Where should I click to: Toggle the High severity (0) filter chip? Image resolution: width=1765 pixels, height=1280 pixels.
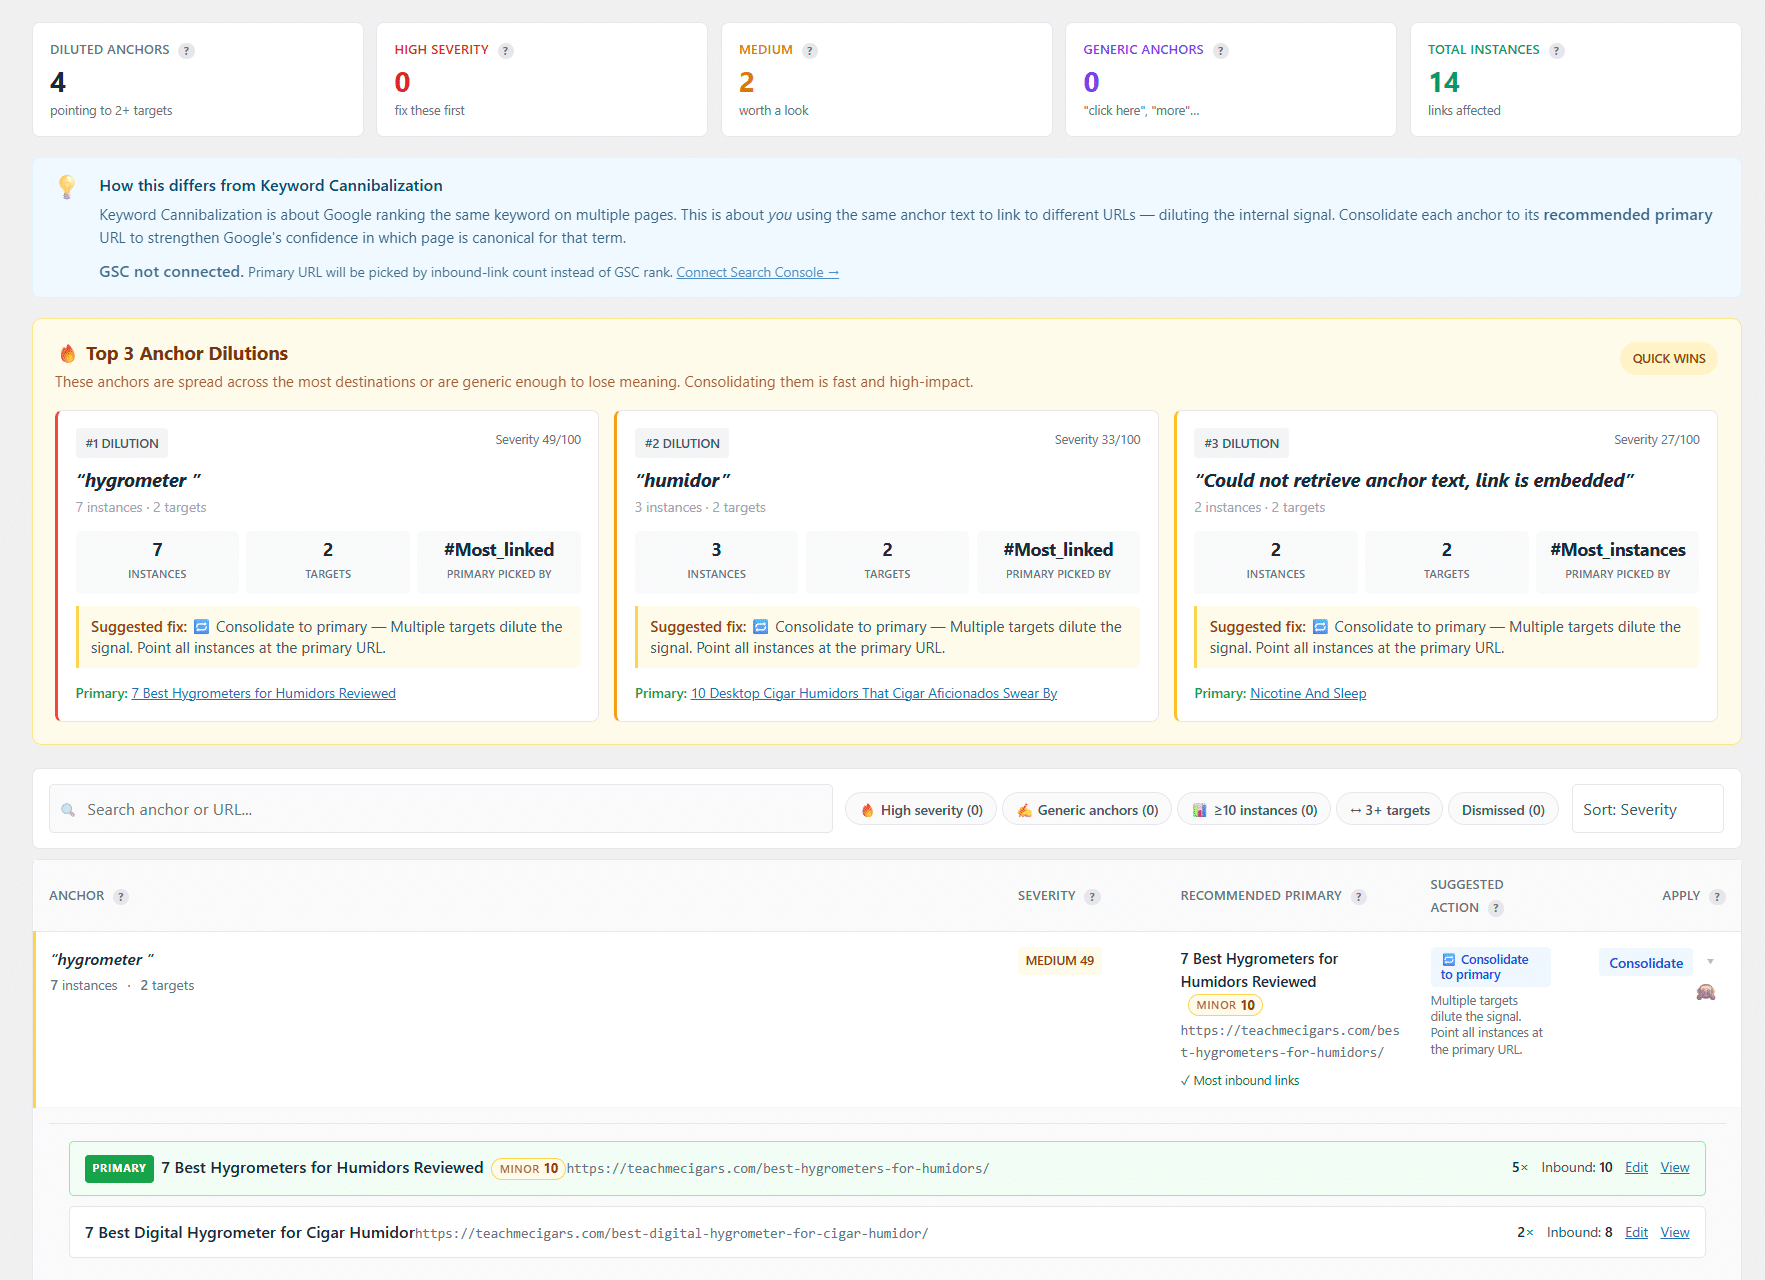coord(921,810)
